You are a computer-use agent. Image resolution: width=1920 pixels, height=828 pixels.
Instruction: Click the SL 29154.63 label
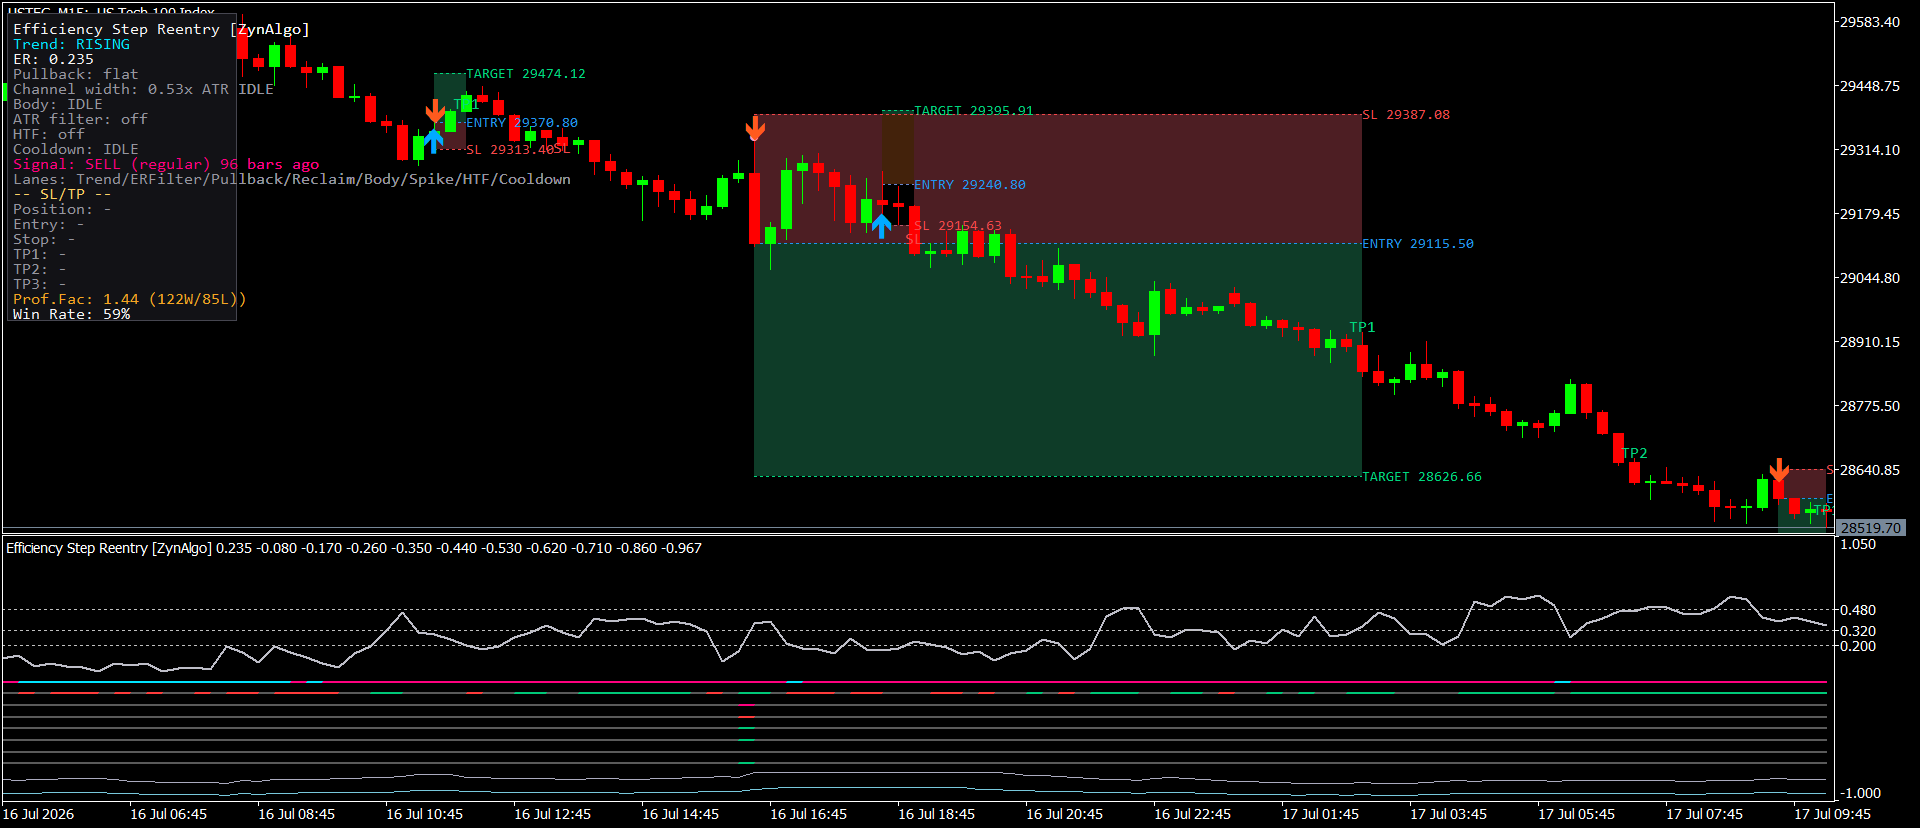pos(958,226)
